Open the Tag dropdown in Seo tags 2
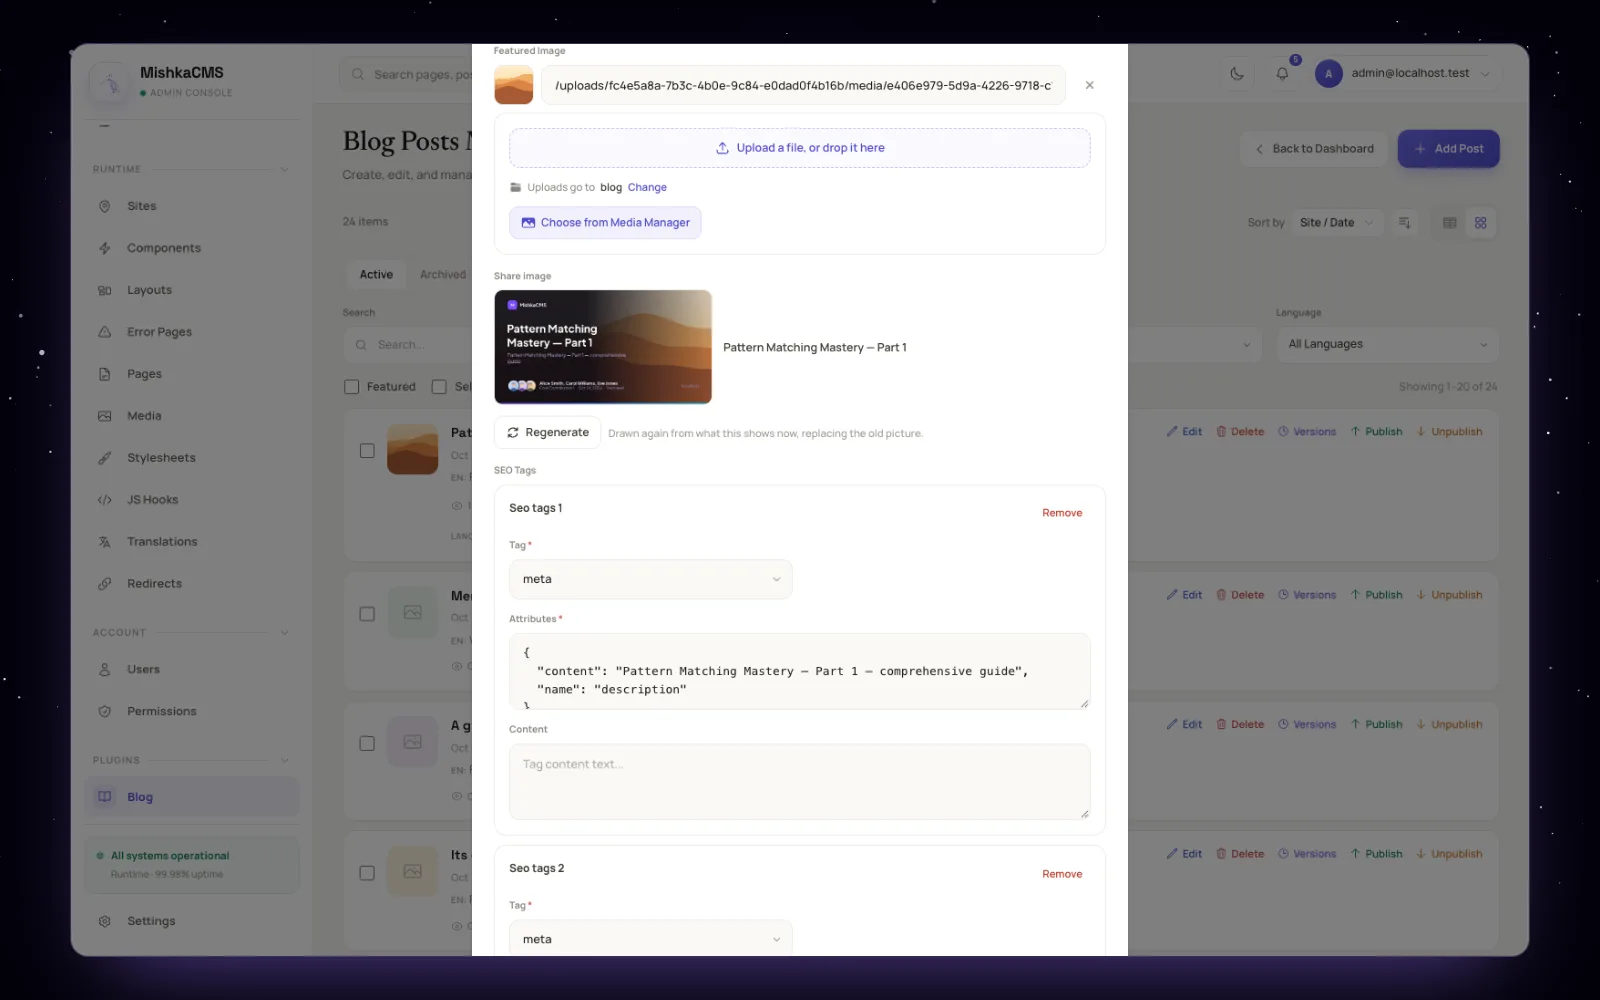The width and height of the screenshot is (1600, 1000). (650, 939)
